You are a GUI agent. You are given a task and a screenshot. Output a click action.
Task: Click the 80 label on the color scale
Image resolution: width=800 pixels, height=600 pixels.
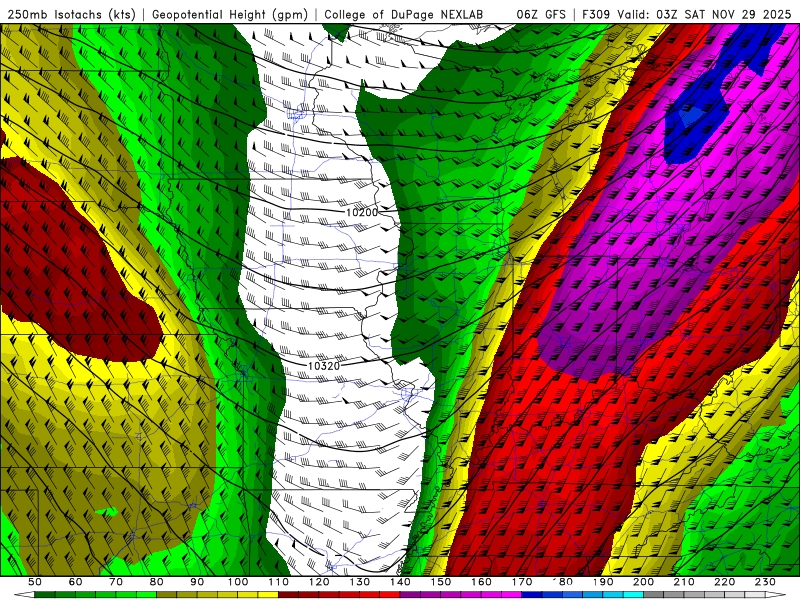tap(157, 582)
